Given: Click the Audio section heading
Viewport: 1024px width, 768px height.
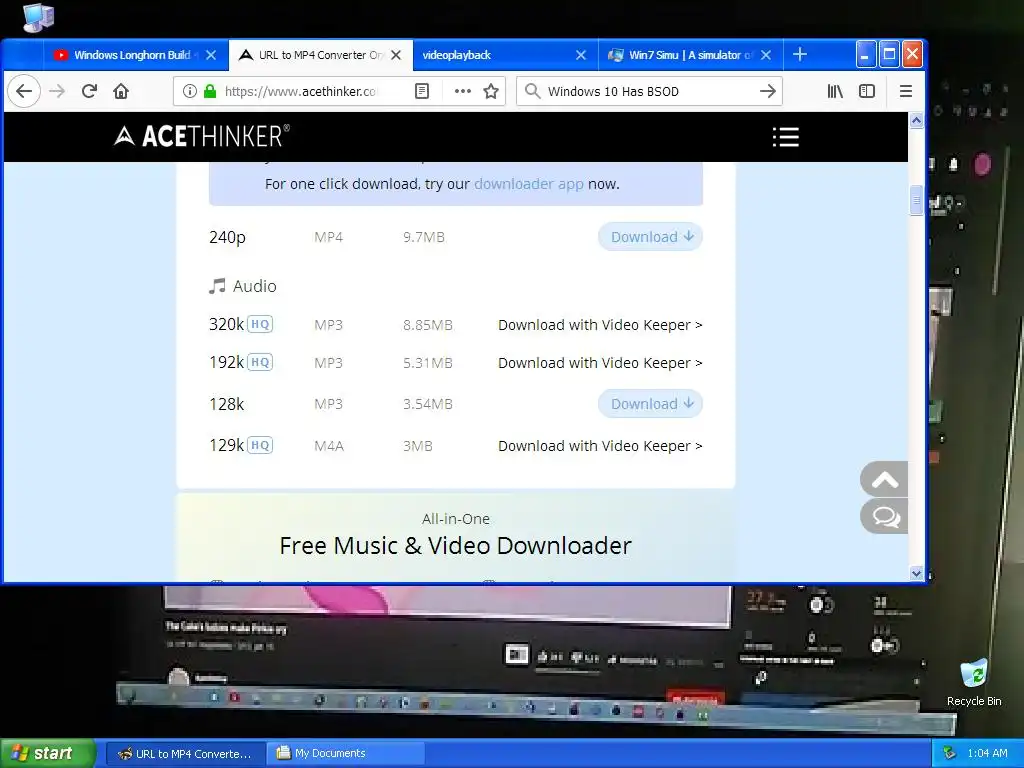Looking at the screenshot, I should pyautogui.click(x=243, y=286).
